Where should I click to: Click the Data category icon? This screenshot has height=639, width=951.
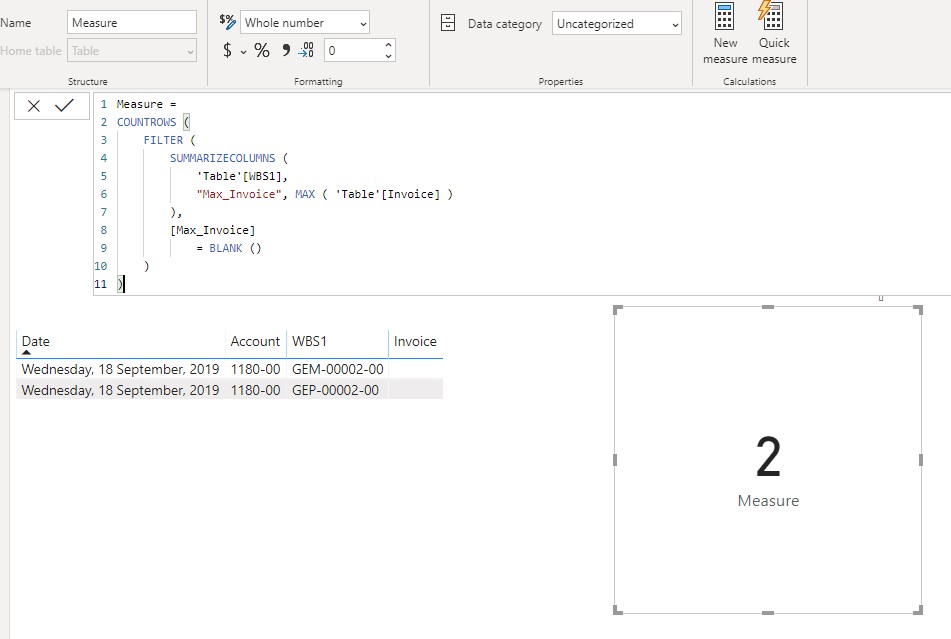coord(448,23)
